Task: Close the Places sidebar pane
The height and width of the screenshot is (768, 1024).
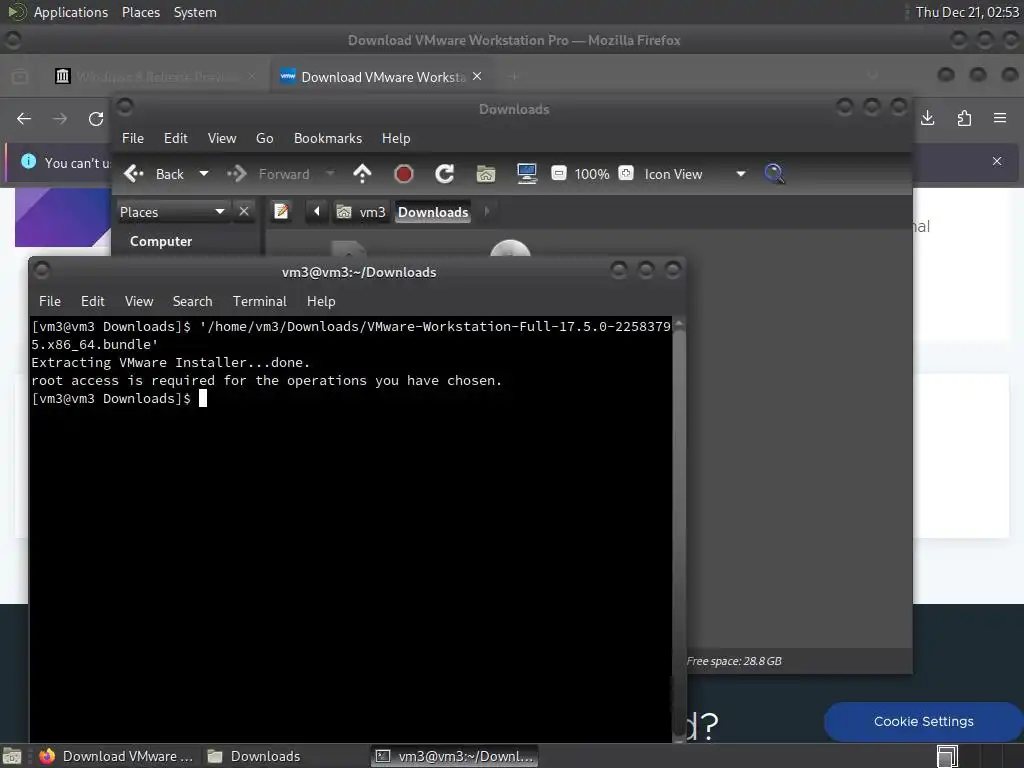Action: [244, 212]
